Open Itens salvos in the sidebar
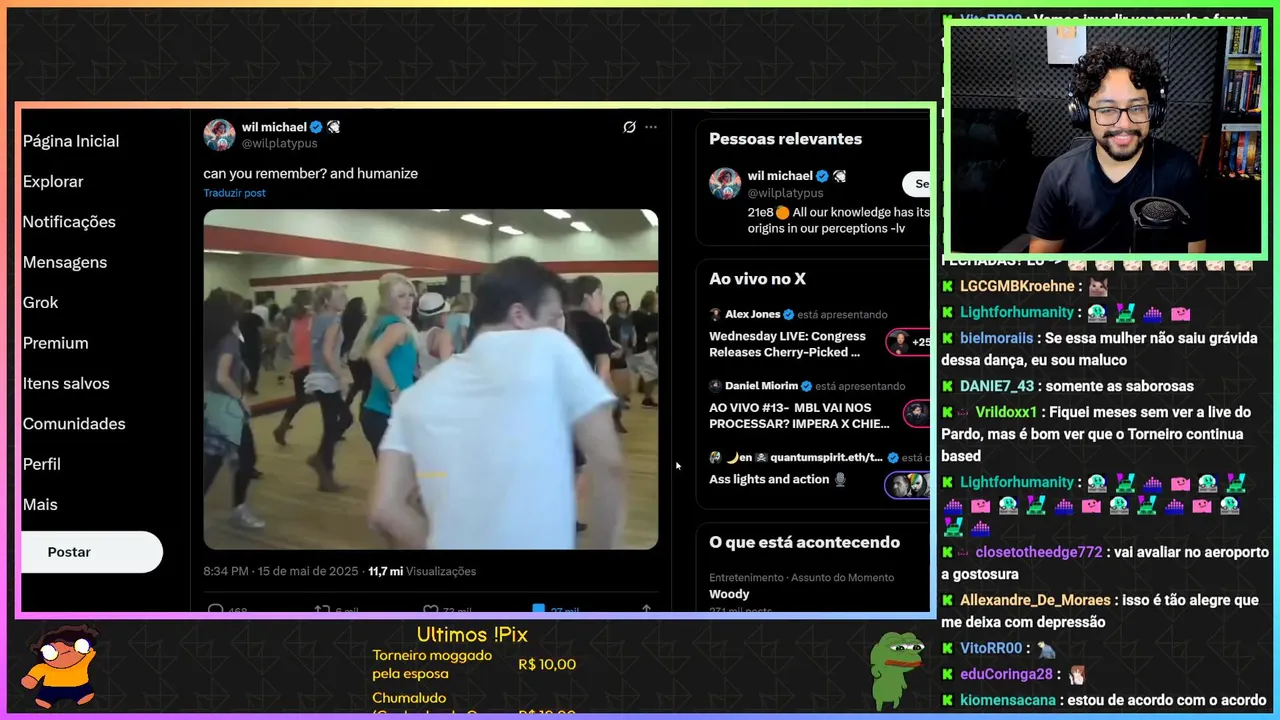Image resolution: width=1280 pixels, height=720 pixels. click(66, 383)
